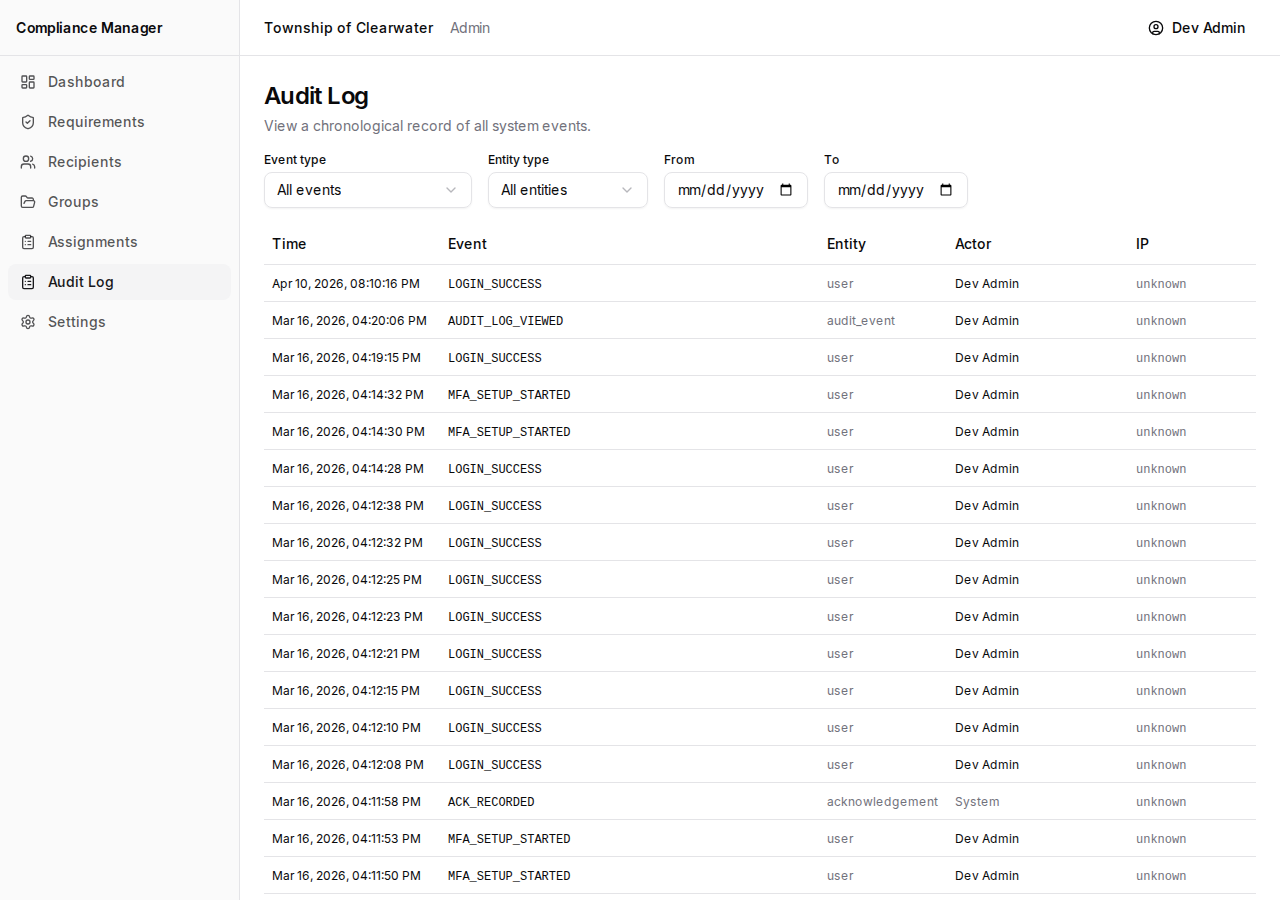This screenshot has width=1280, height=900.
Task: Open the Recipients section
Action: tap(119, 162)
